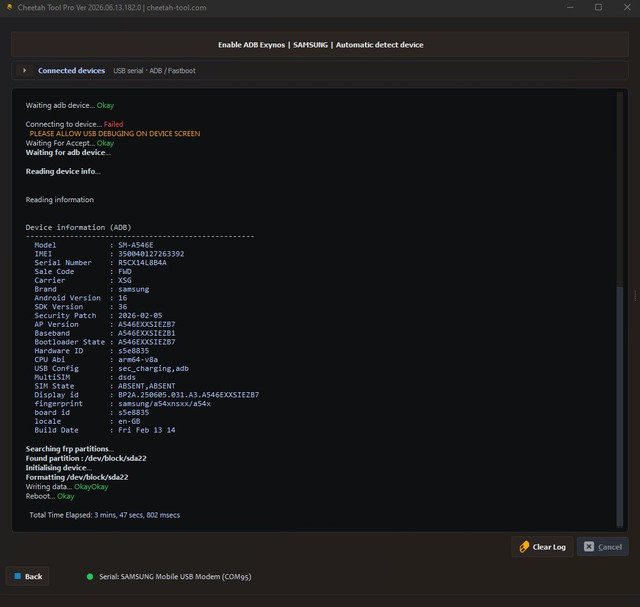Close the Cheetah Tool Pro window
This screenshot has height=607, width=640.
tap(627, 7)
